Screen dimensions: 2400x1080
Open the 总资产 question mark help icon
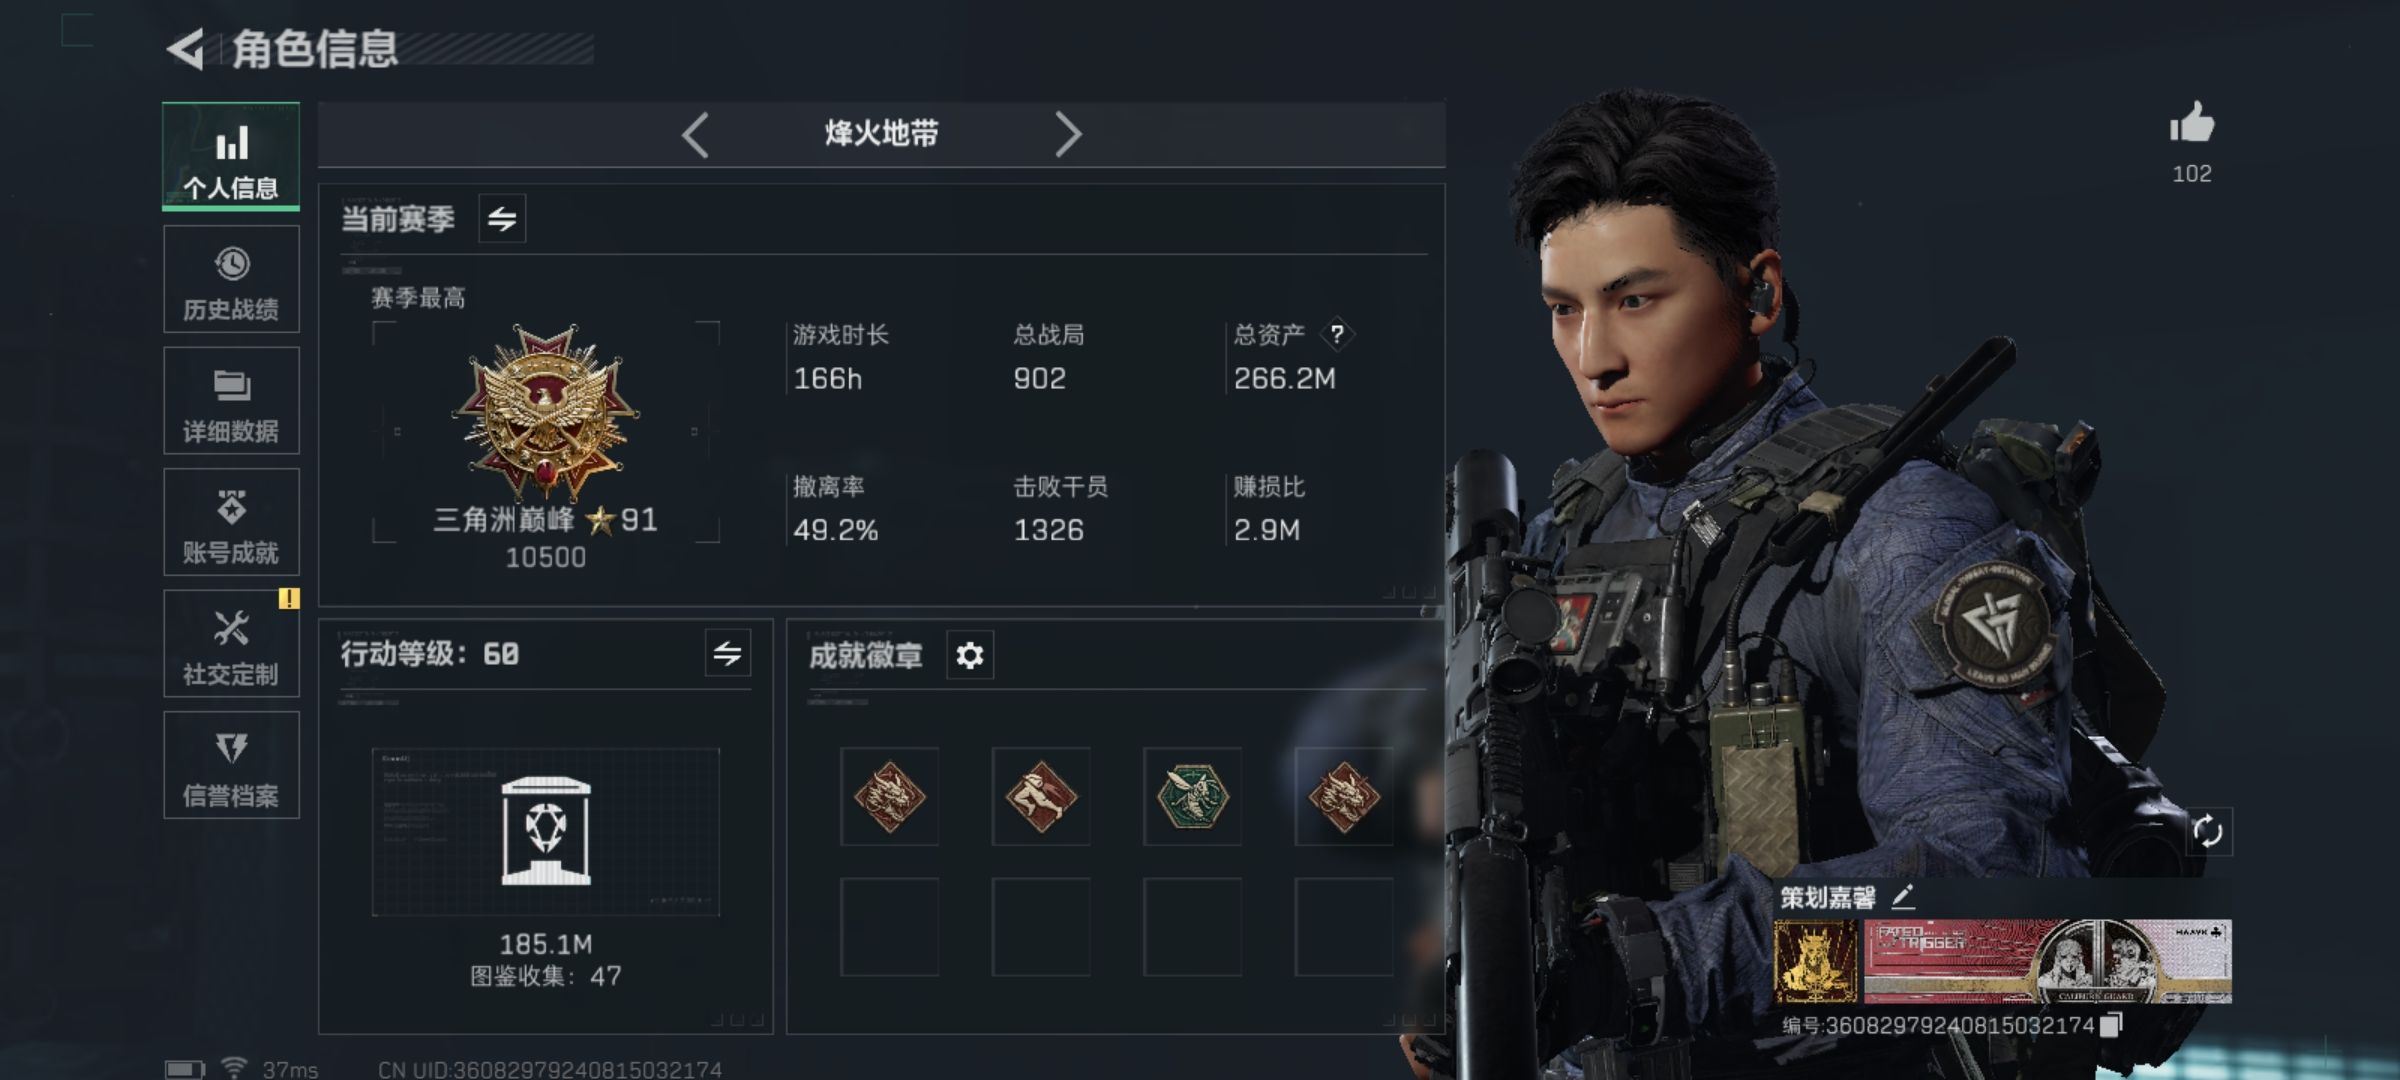1337,334
